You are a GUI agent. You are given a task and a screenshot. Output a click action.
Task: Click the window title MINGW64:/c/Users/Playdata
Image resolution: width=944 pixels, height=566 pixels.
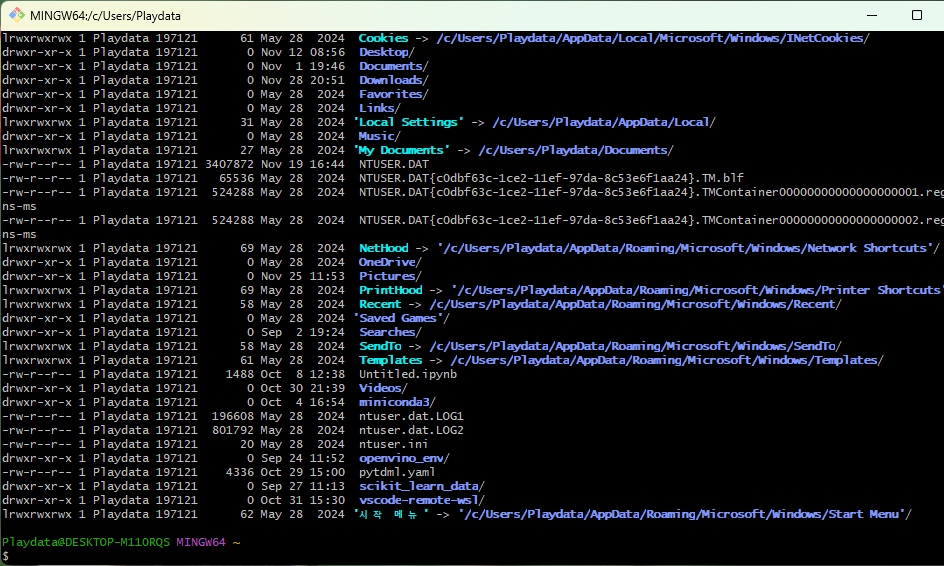[x=105, y=16]
